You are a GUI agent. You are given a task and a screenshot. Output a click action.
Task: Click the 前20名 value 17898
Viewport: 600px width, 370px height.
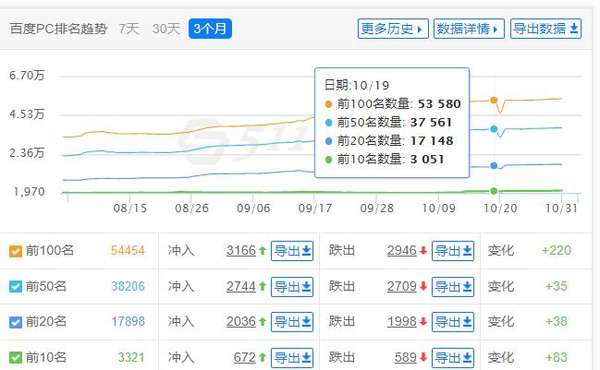tap(128, 321)
